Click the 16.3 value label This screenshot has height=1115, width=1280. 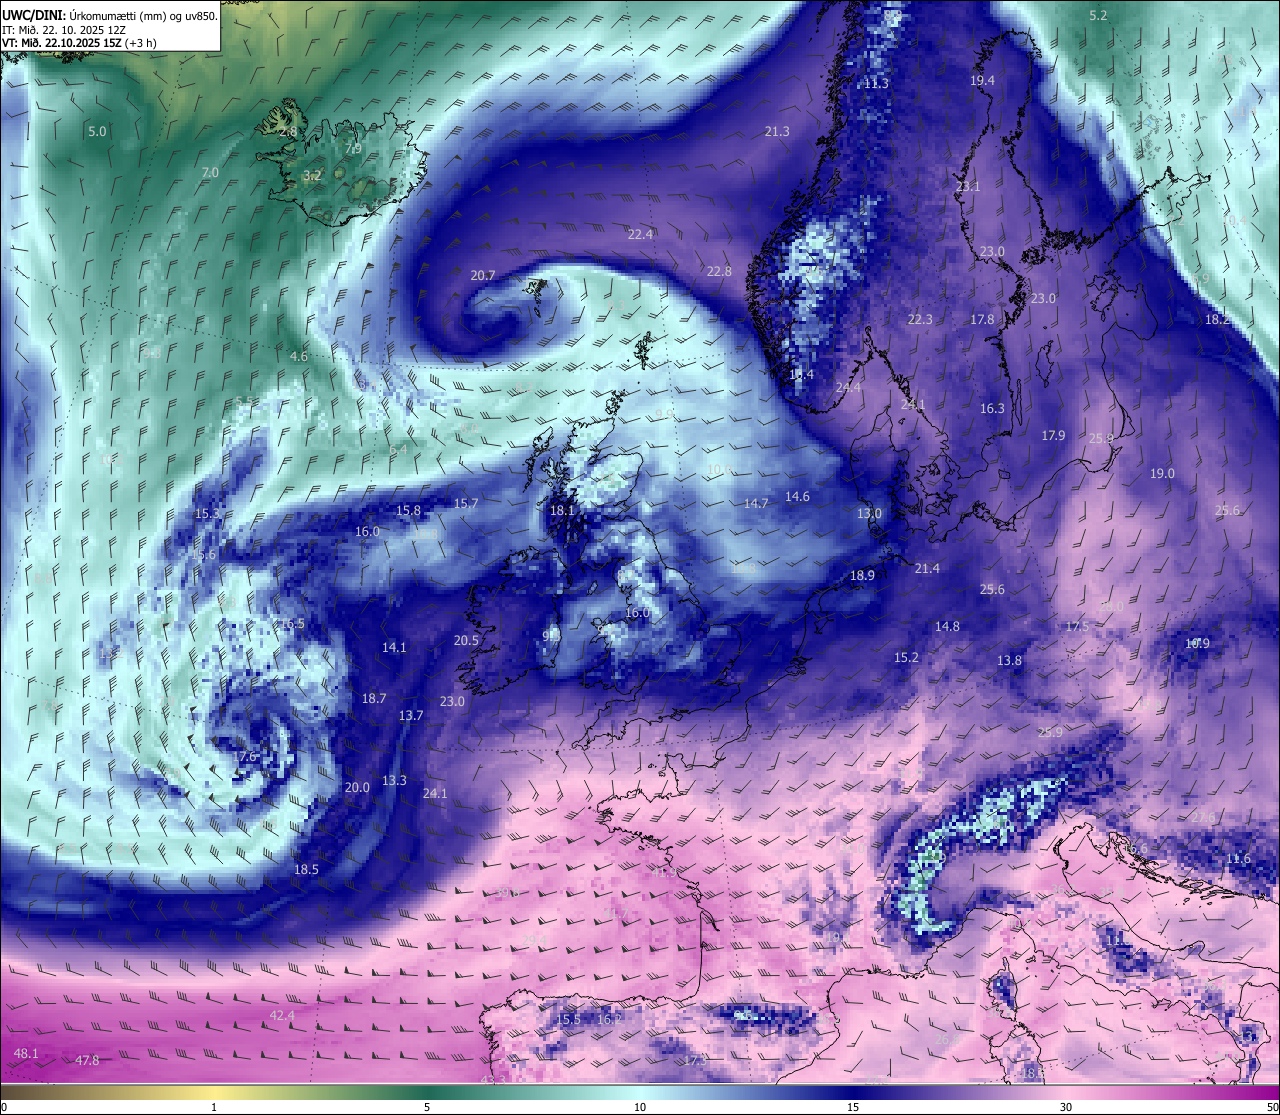coord(992,408)
